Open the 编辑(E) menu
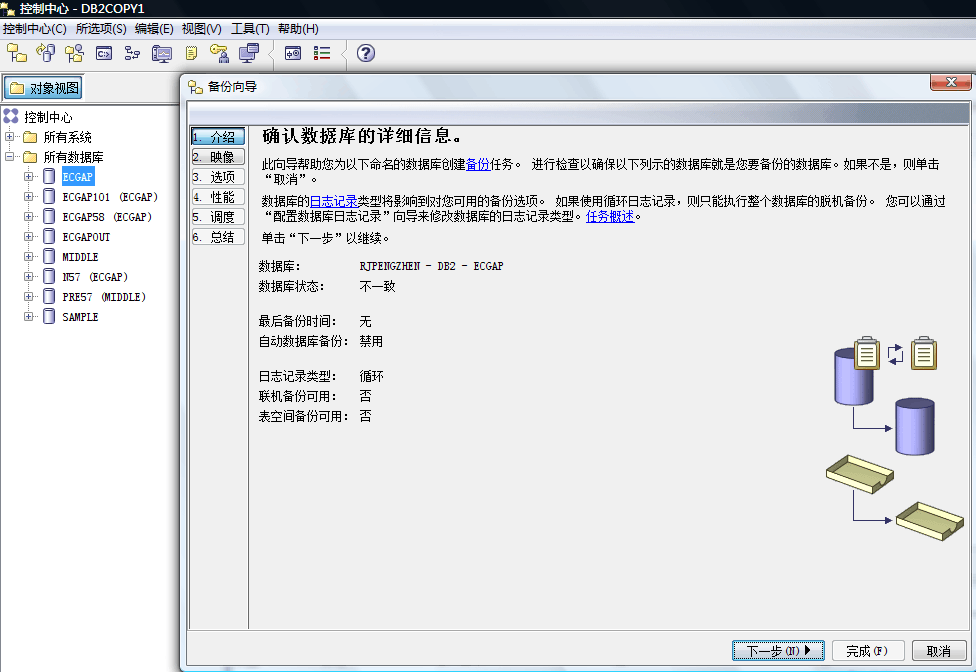This screenshot has height=672, width=976. pyautogui.click(x=154, y=29)
